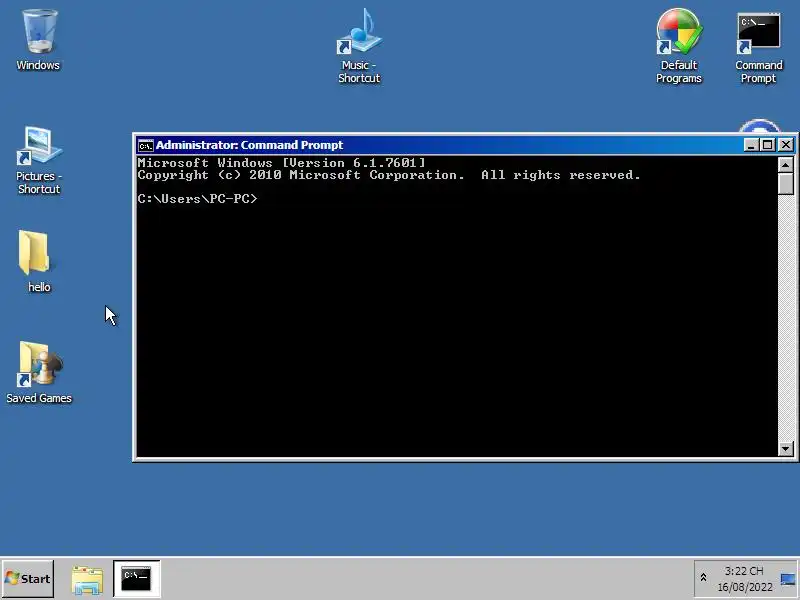Click the Start button on the taskbar
Image resolution: width=800 pixels, height=600 pixels.
point(28,579)
